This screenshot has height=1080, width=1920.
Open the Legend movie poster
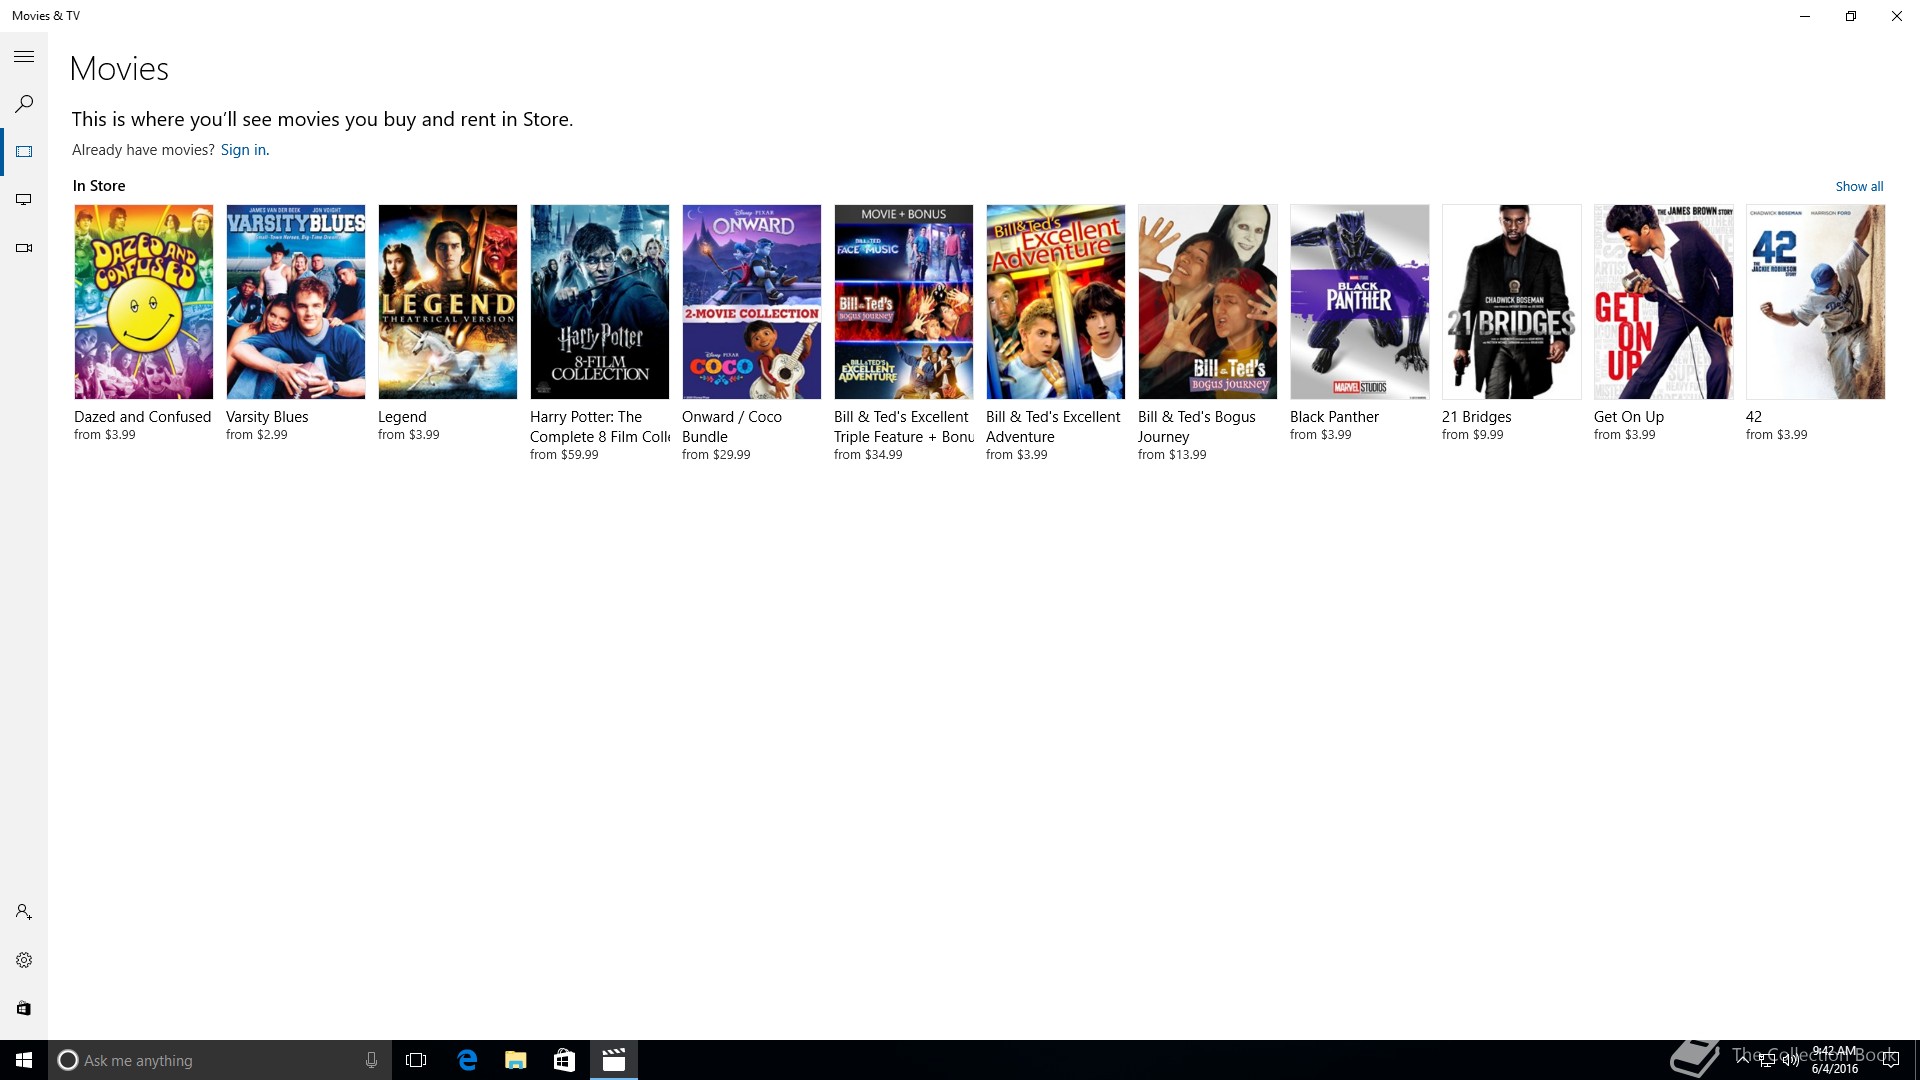pos(448,302)
